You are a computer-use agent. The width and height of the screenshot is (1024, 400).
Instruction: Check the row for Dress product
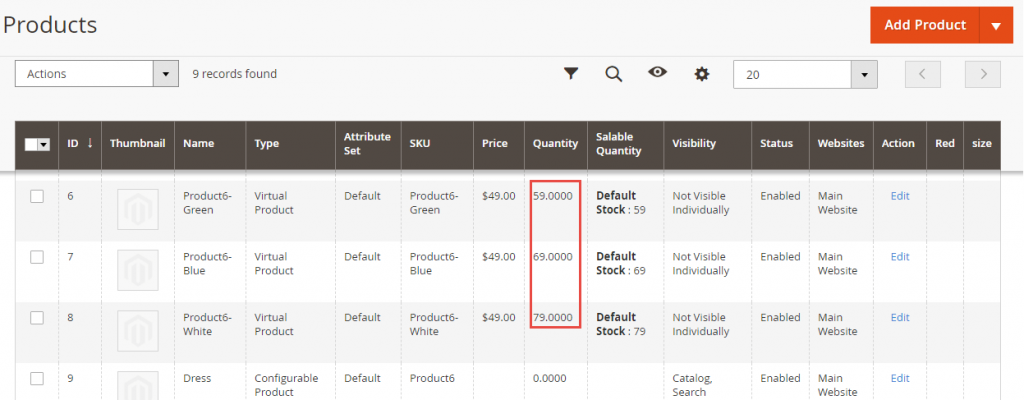37,378
